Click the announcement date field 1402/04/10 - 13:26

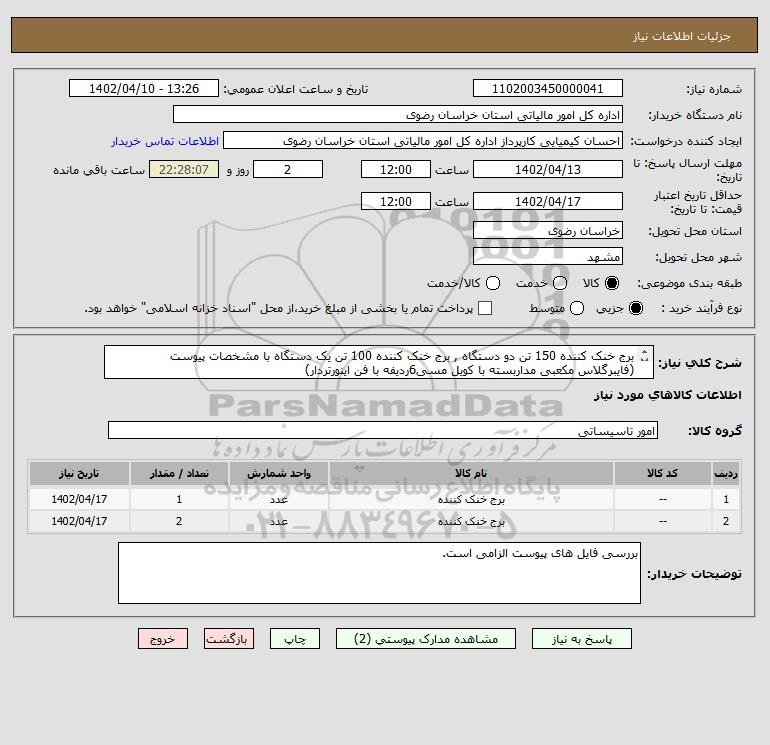point(144,88)
